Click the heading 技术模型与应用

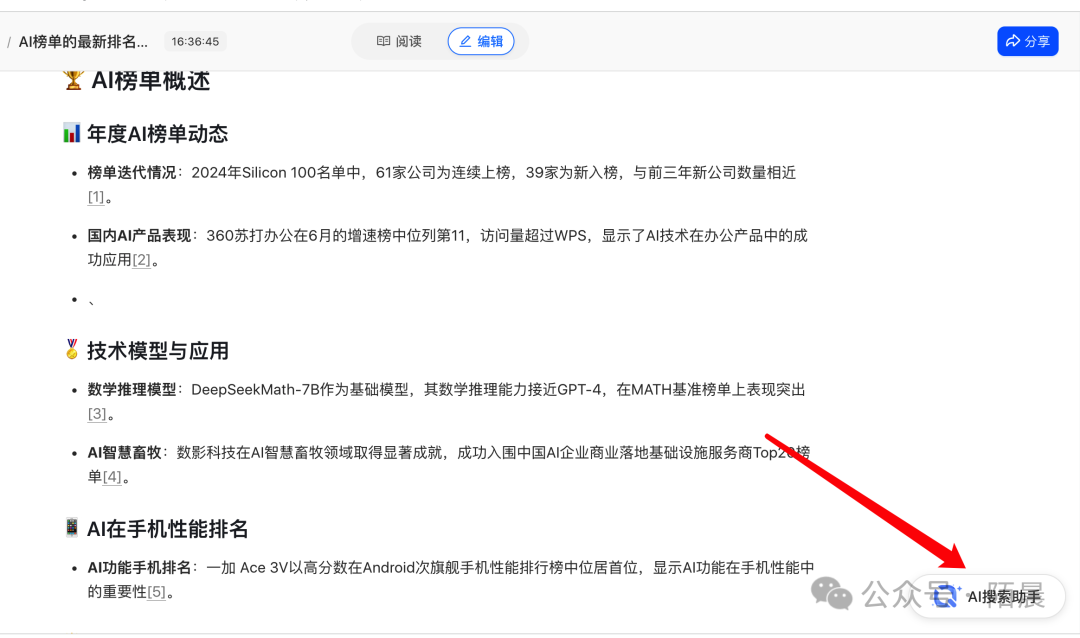coord(158,351)
